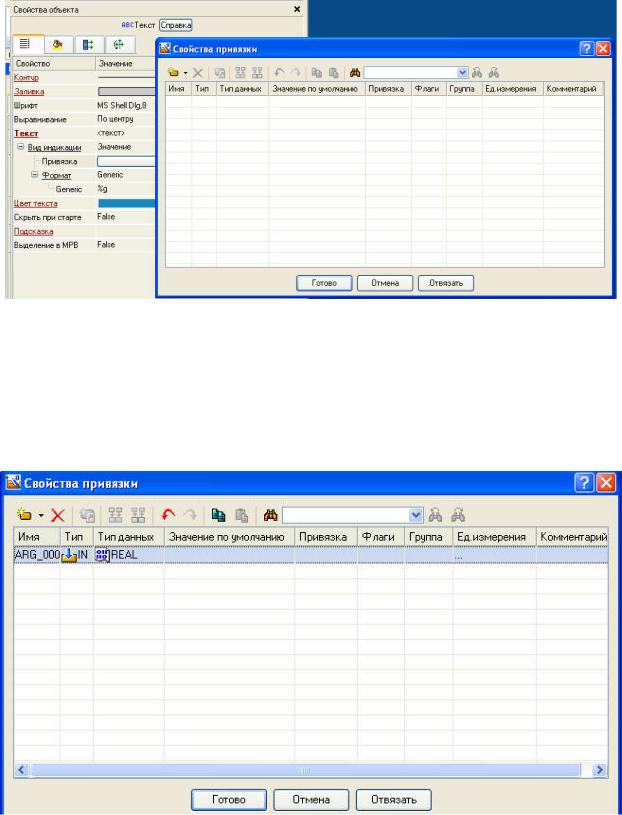Click the redo arrow in ARG_000 dialog toolbar
622x815 pixels.
190,515
